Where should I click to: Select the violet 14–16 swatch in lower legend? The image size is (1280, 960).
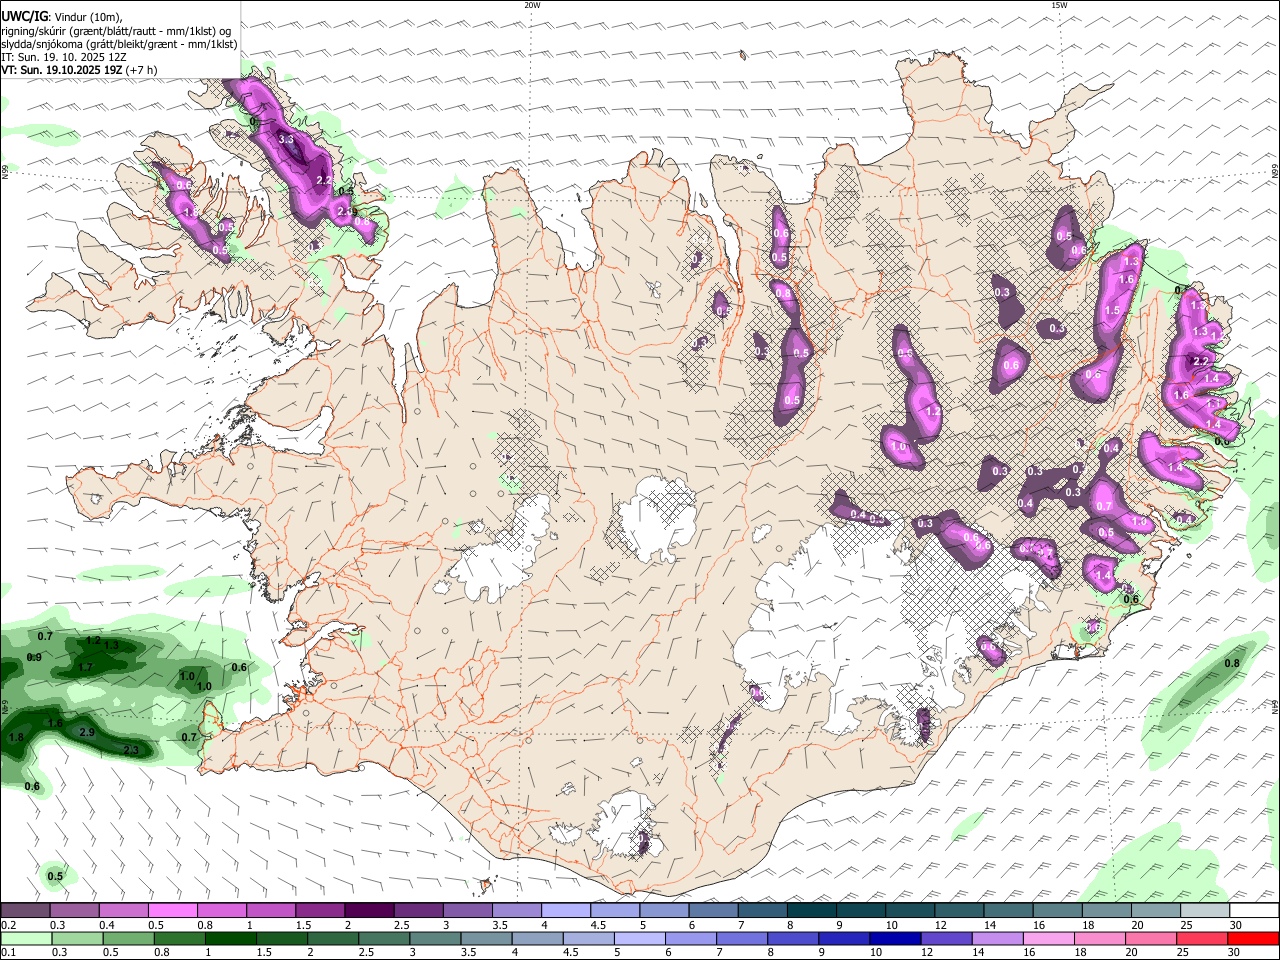point(997,939)
